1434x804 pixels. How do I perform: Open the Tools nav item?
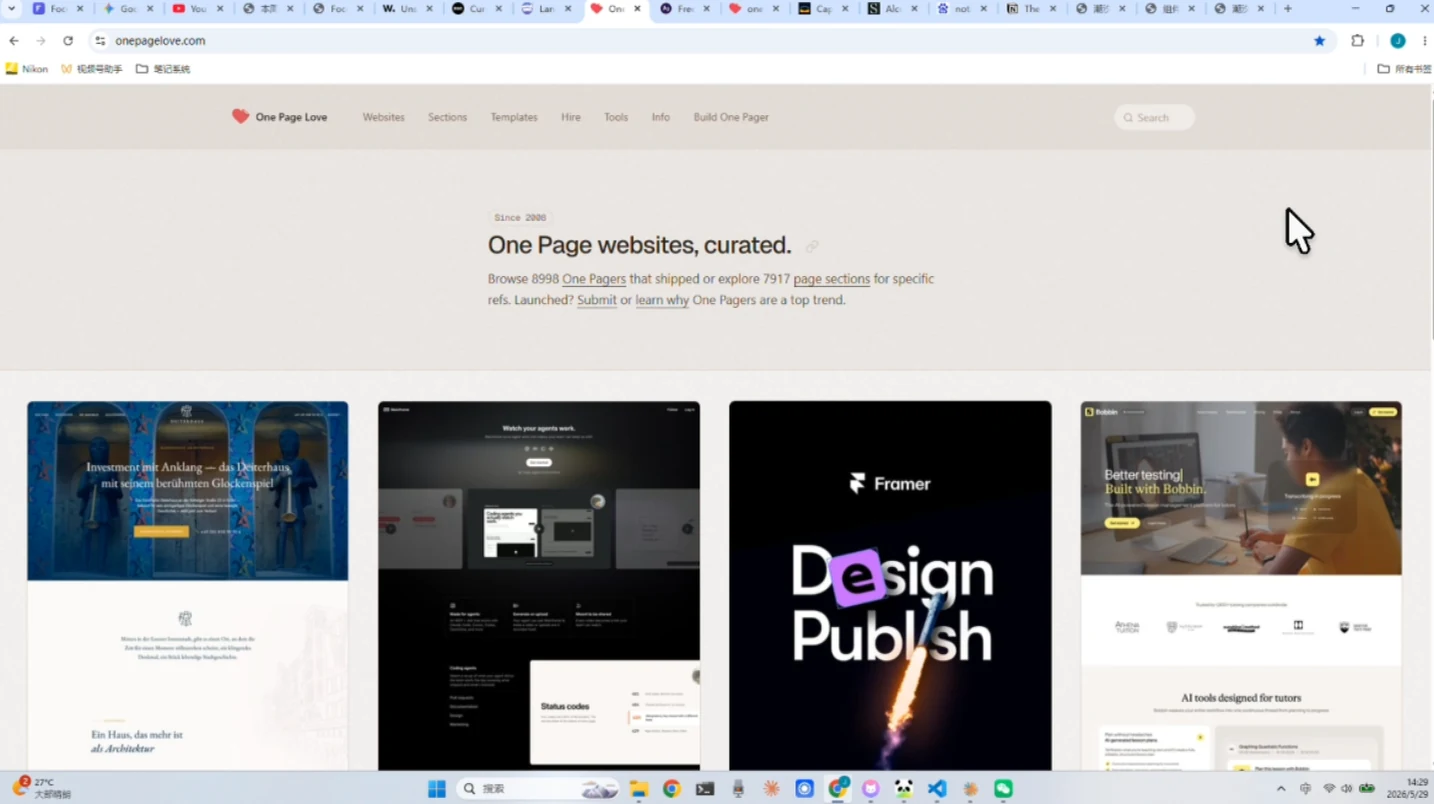tap(616, 117)
